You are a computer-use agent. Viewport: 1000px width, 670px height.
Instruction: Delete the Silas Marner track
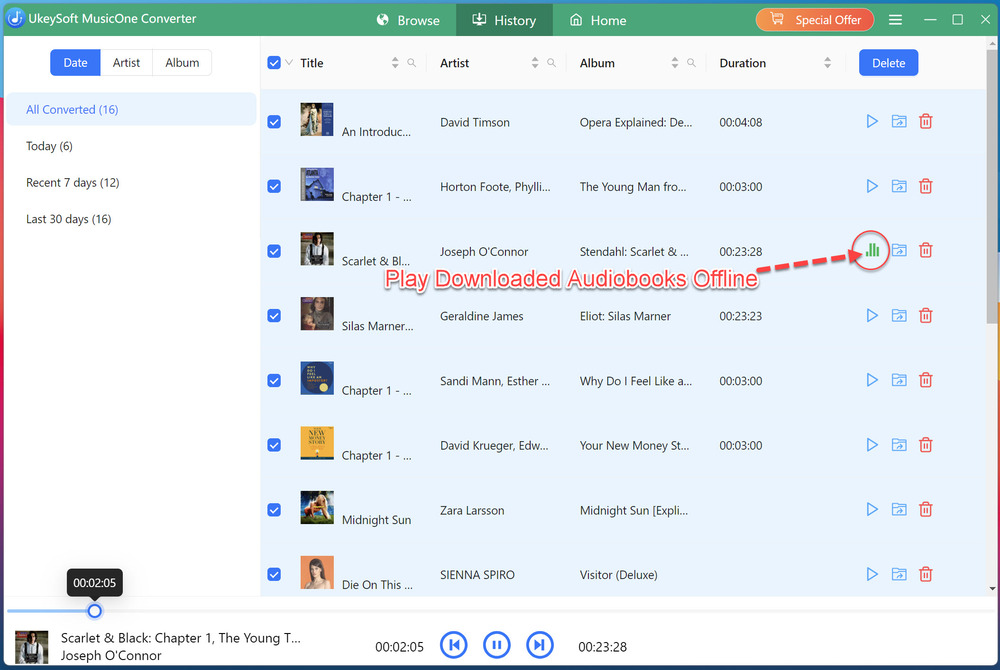tap(925, 316)
